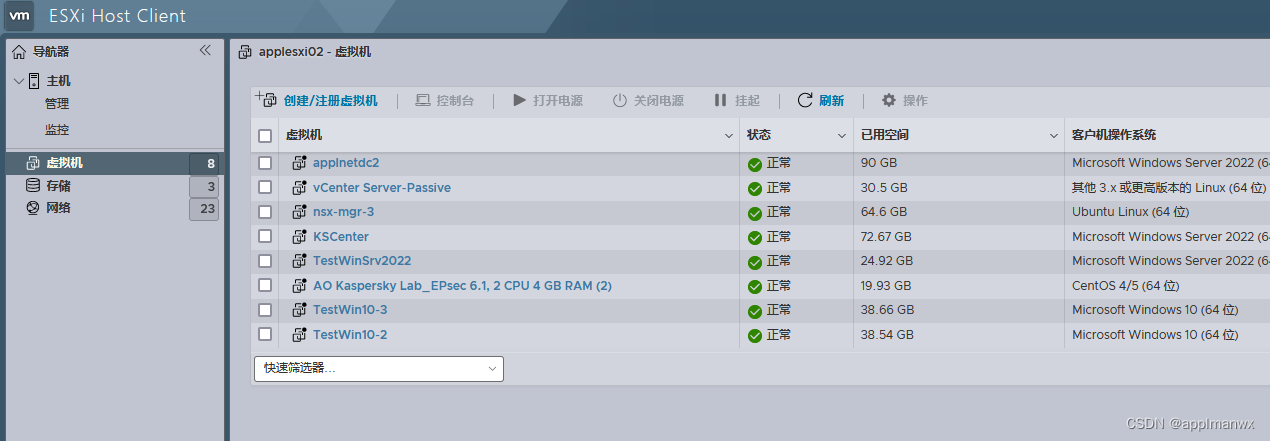Check the box for TestWinSrv2022
The image size is (1270, 441).
[x=265, y=261]
